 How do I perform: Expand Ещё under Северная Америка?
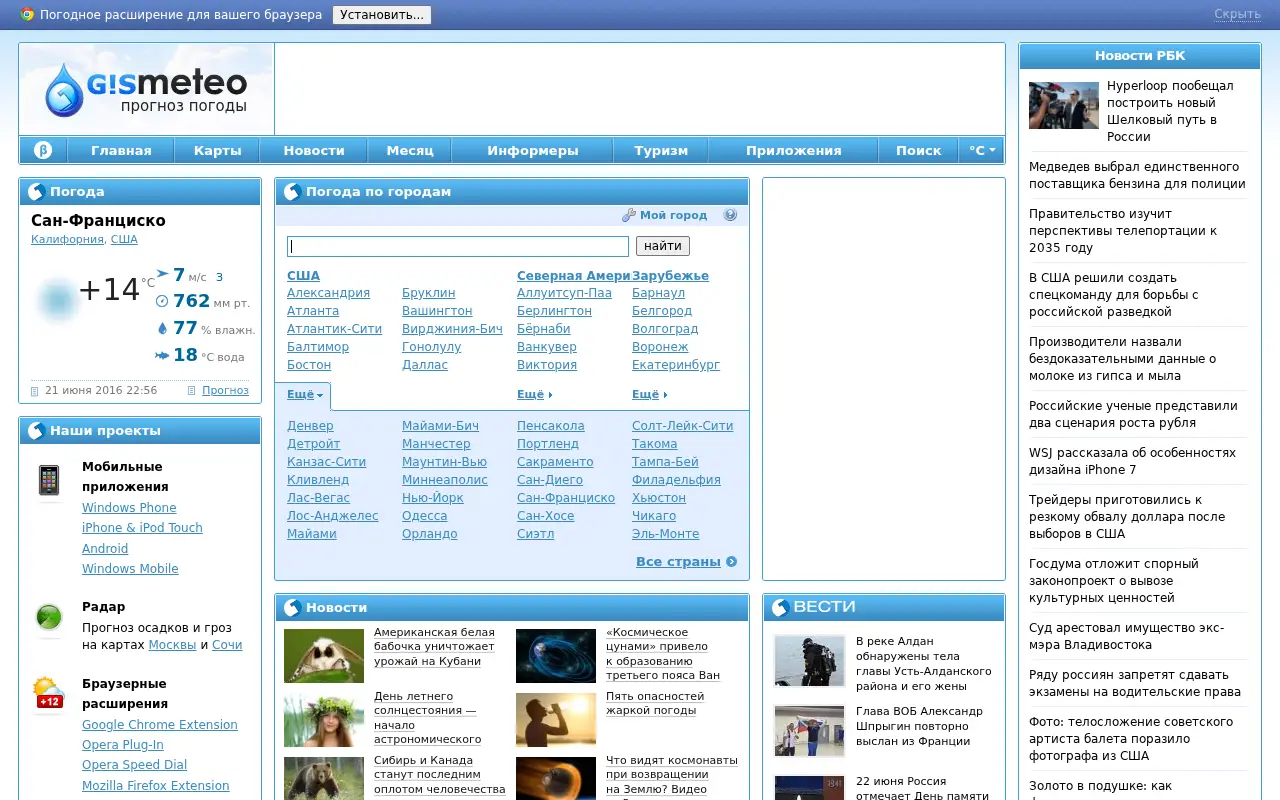(535, 395)
